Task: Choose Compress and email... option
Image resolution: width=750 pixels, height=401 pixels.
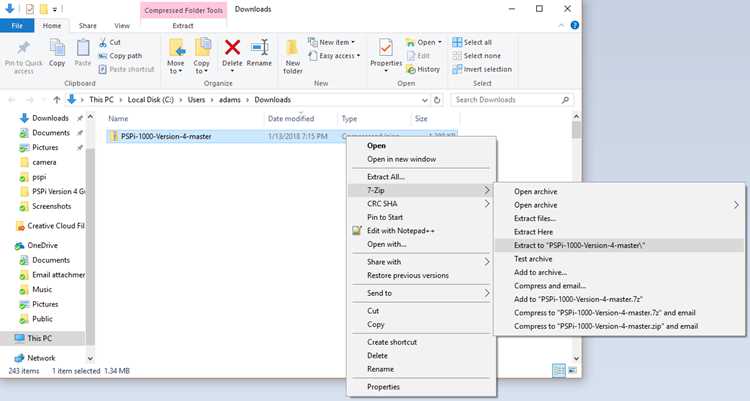Action: (620, 286)
